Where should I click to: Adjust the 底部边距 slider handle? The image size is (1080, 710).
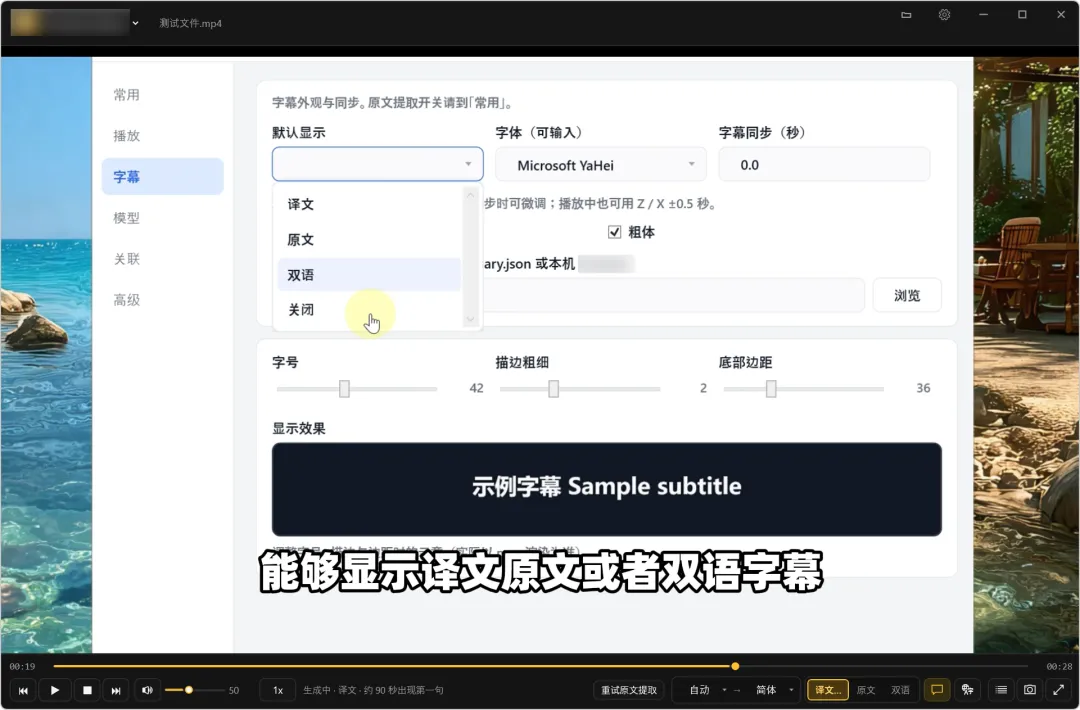pyautogui.click(x=771, y=389)
